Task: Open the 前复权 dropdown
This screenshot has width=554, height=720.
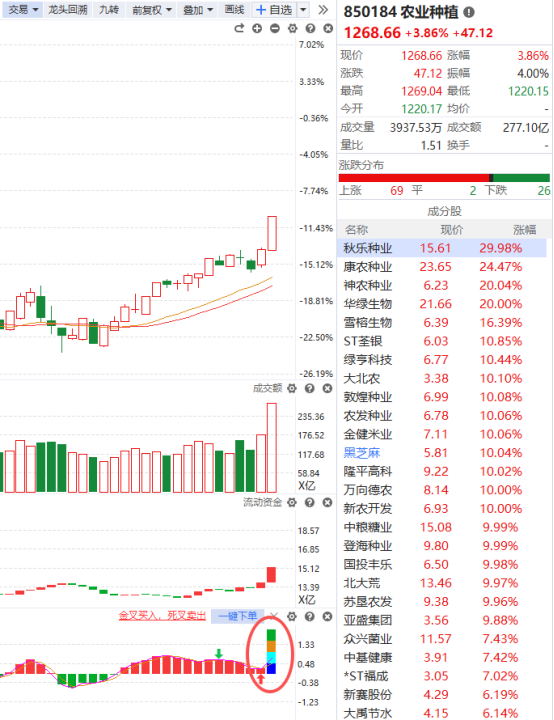Action: tap(152, 9)
